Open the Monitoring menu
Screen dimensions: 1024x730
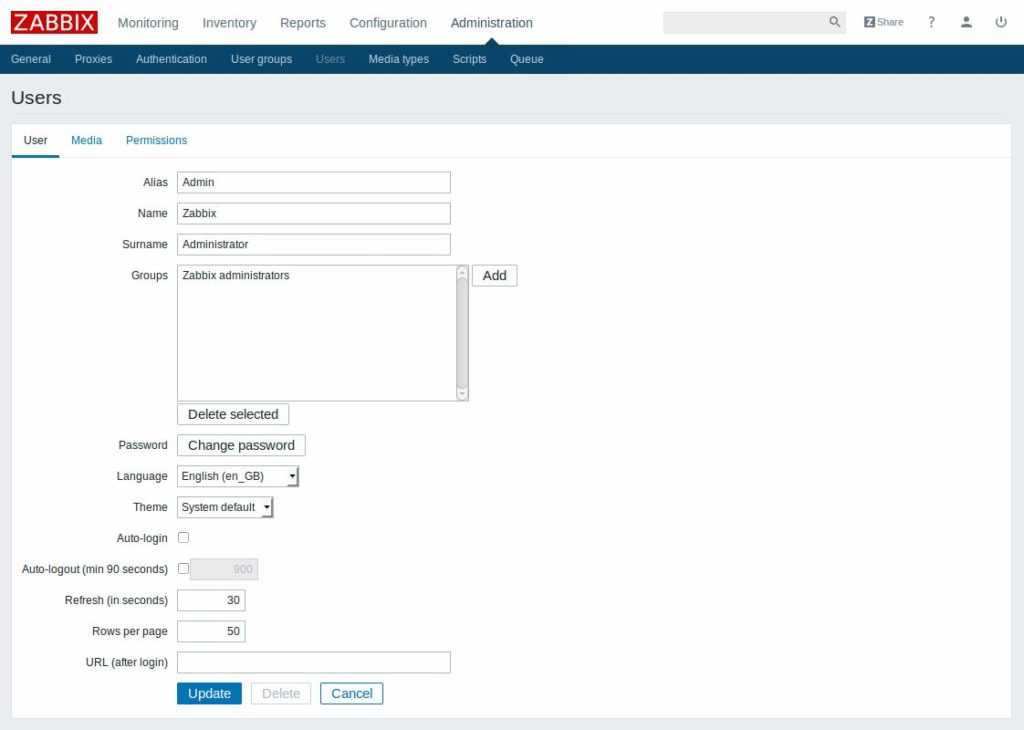click(148, 22)
